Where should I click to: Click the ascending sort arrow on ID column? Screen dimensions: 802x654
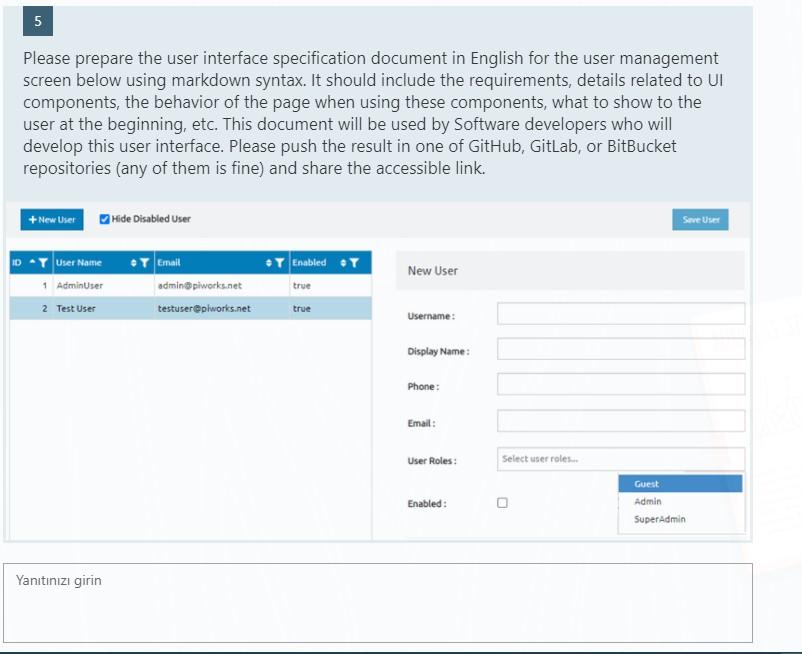(30, 262)
